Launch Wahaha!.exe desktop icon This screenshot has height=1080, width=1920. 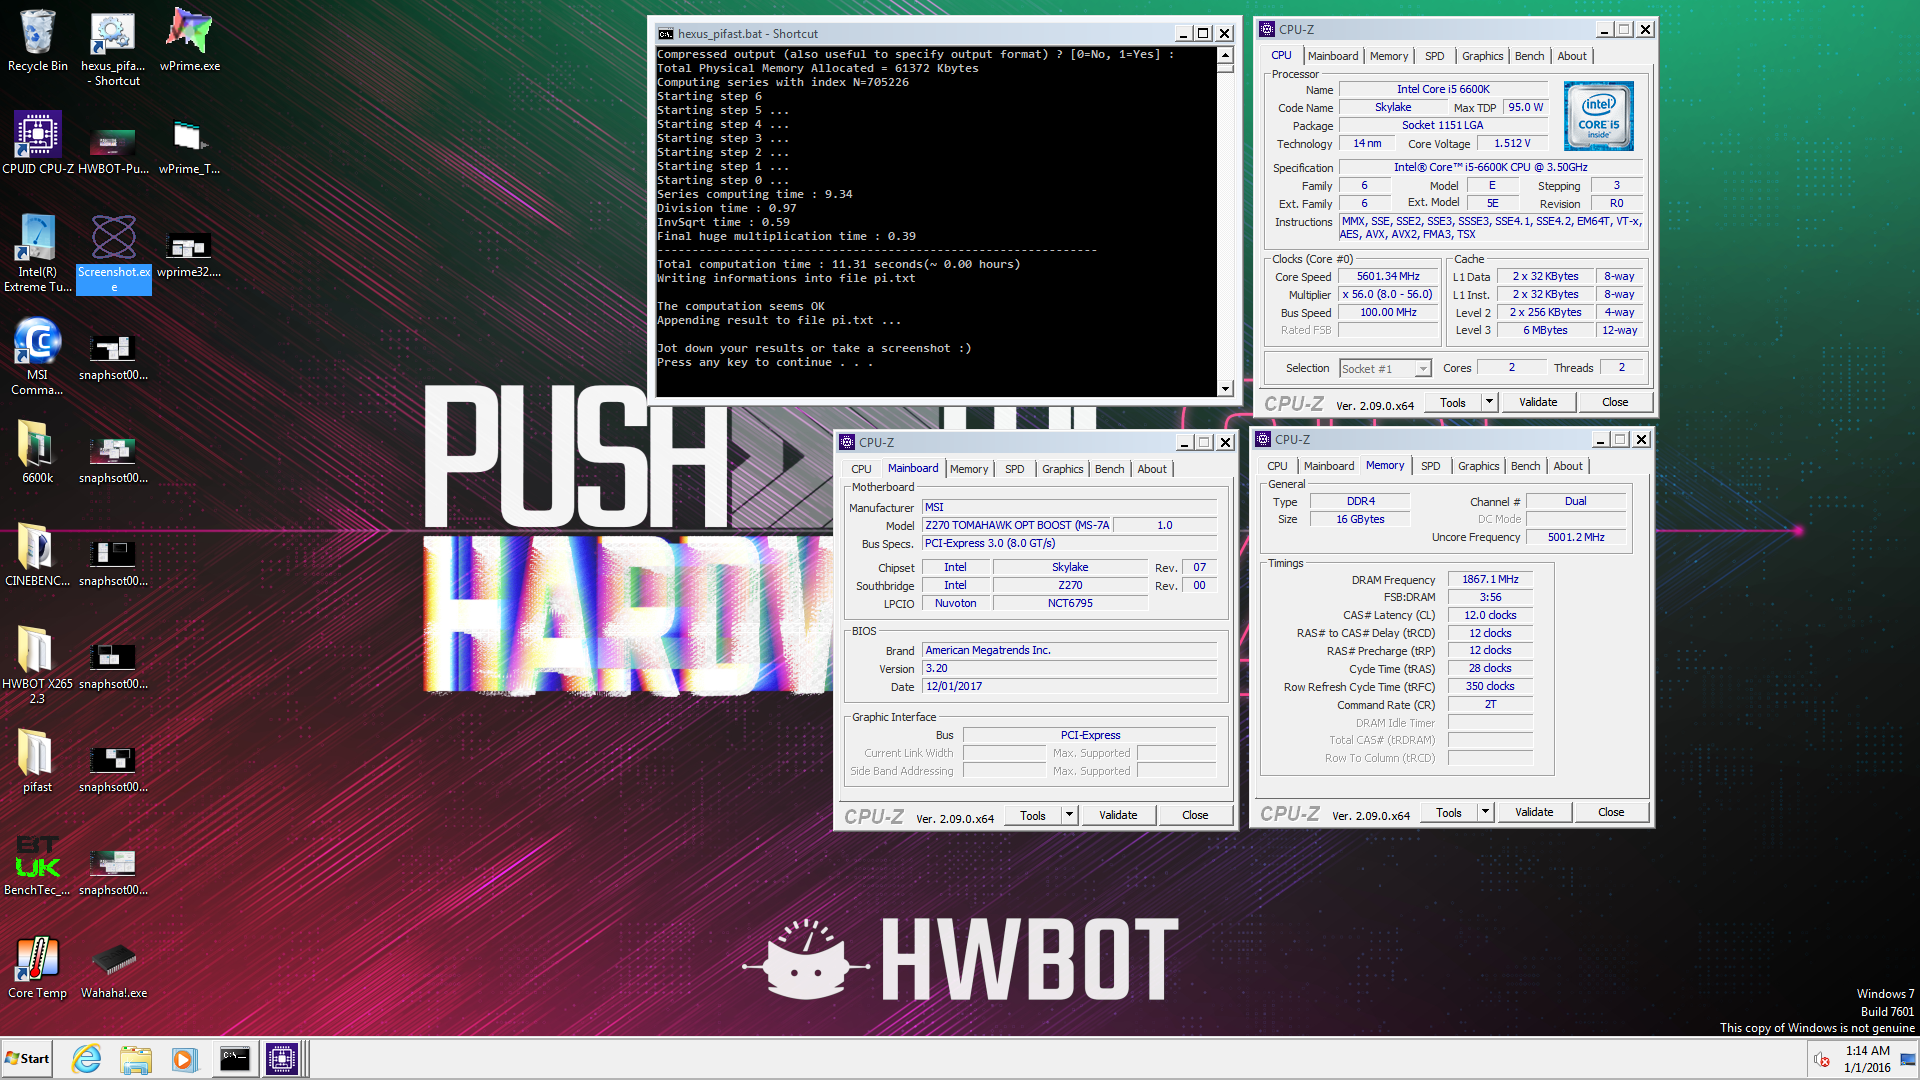tap(113, 968)
